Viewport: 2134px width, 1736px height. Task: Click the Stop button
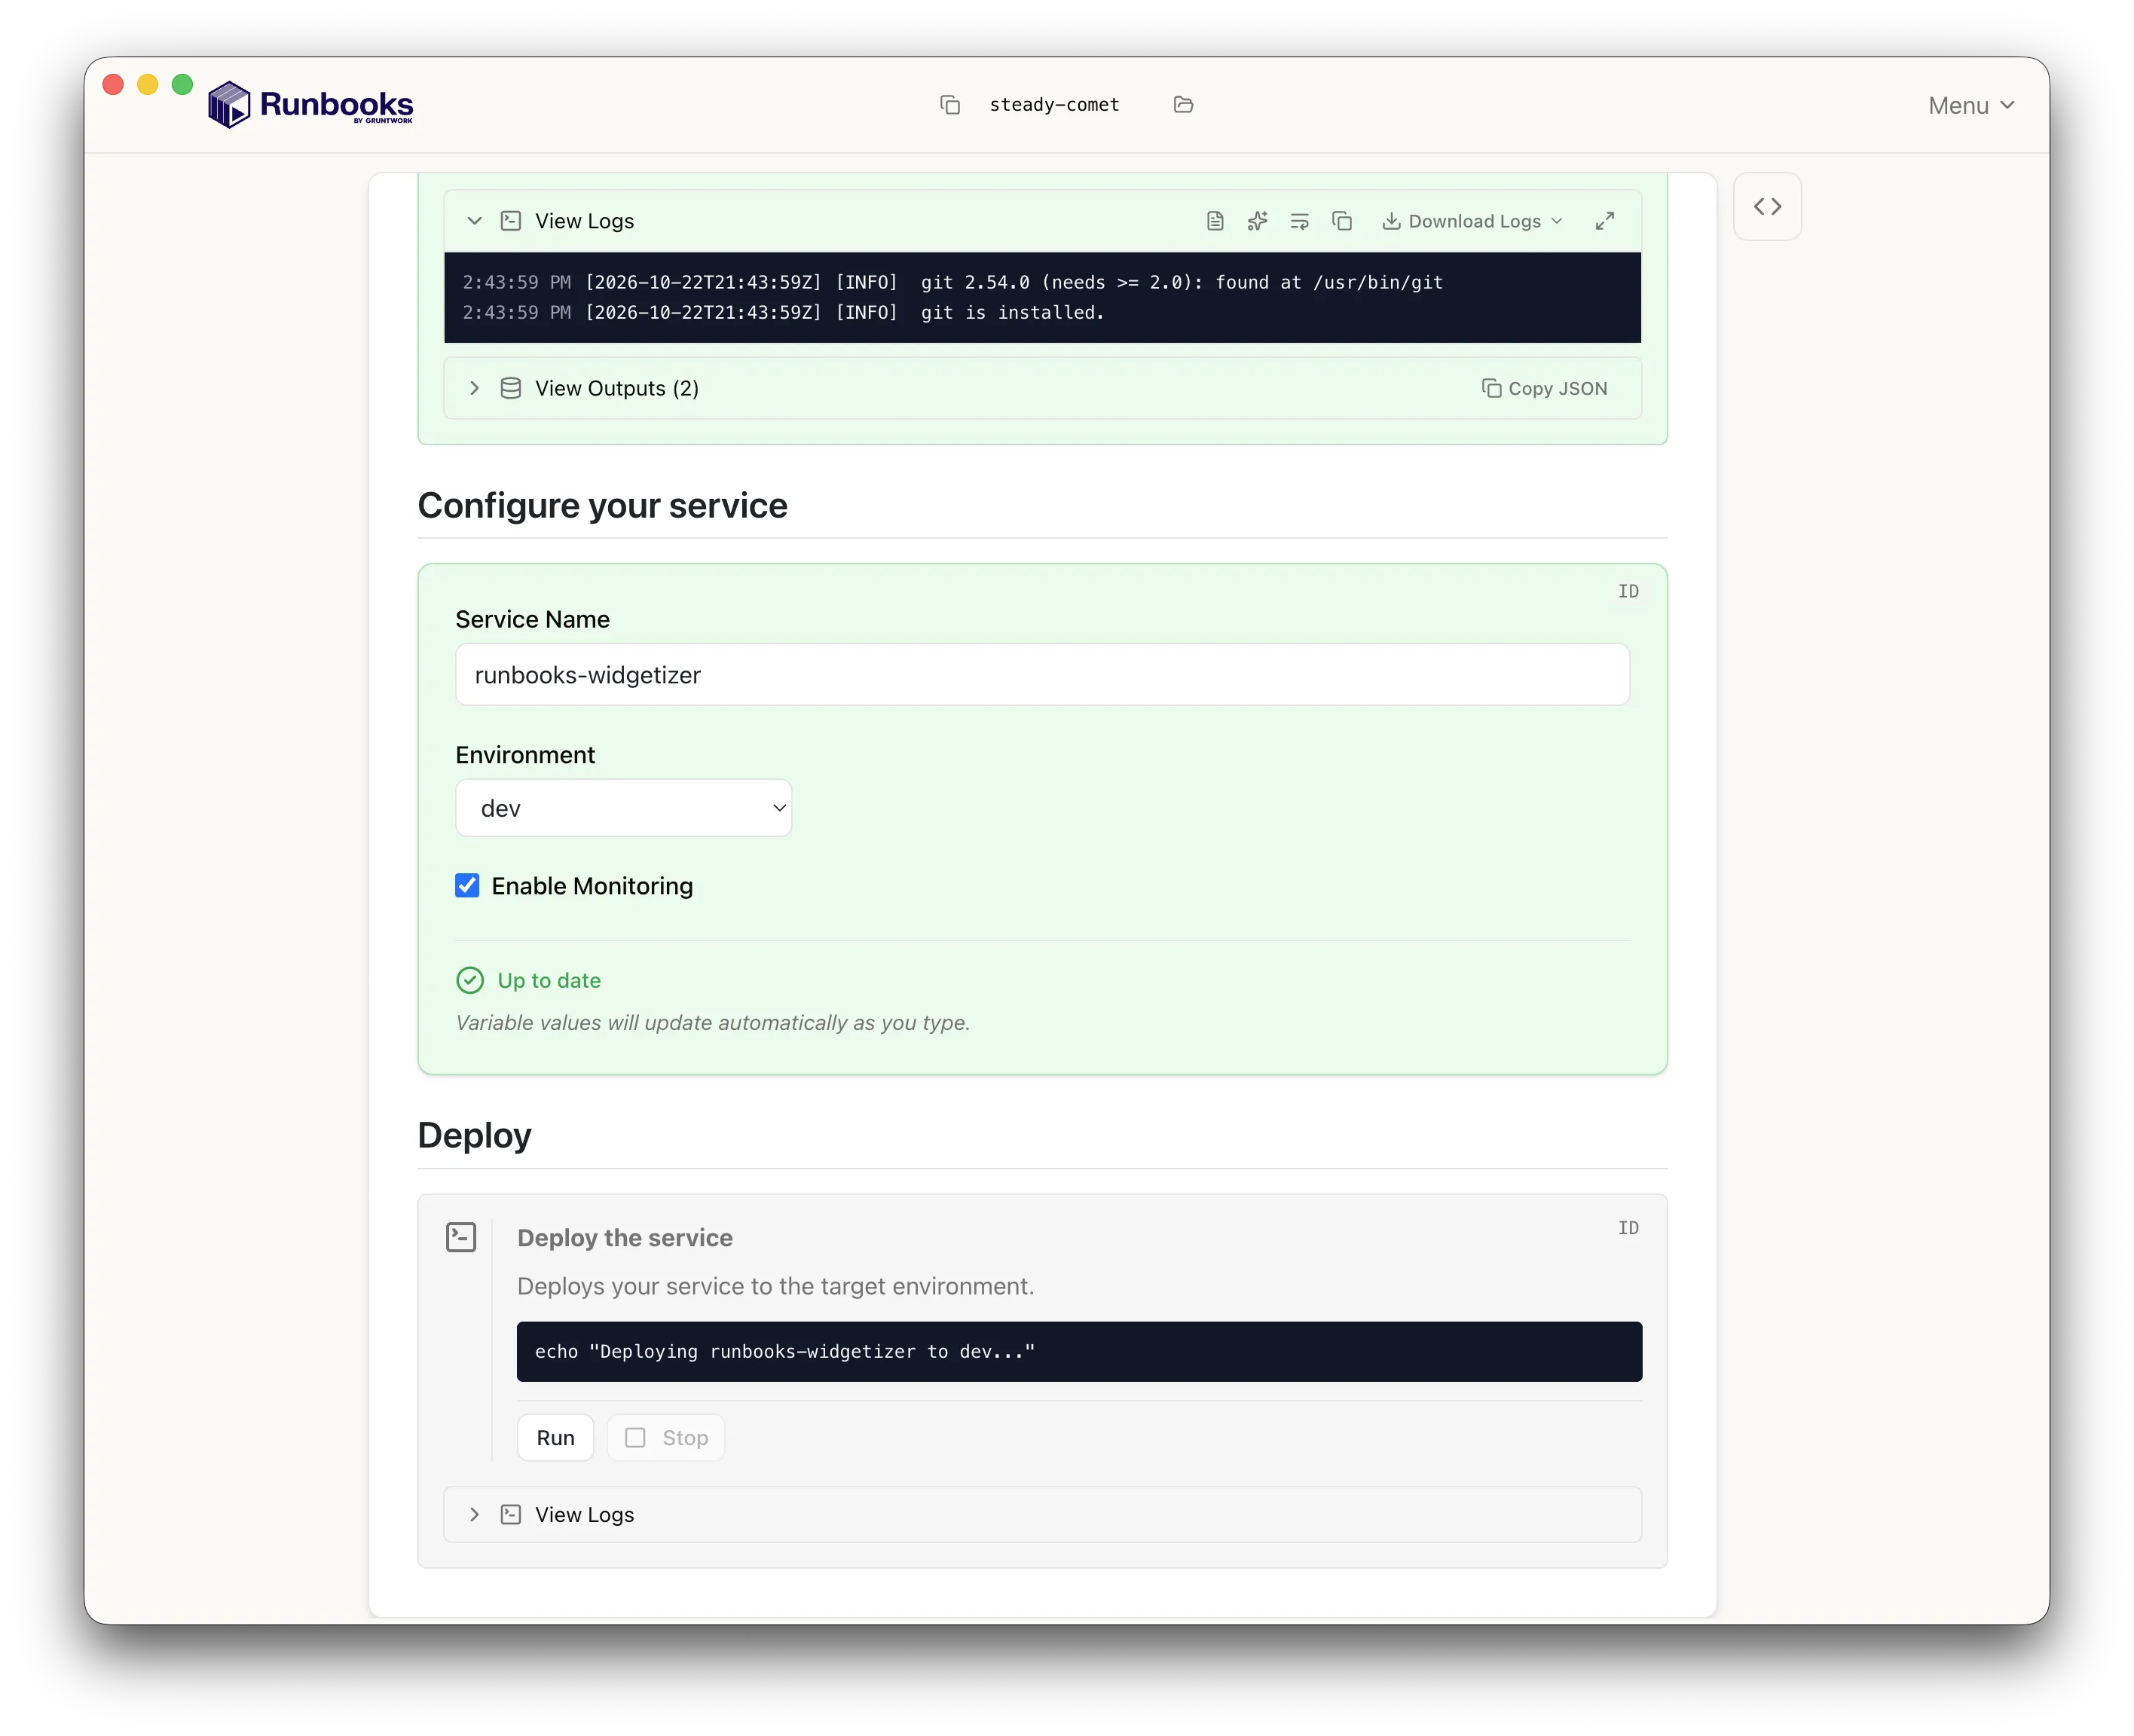coord(666,1438)
